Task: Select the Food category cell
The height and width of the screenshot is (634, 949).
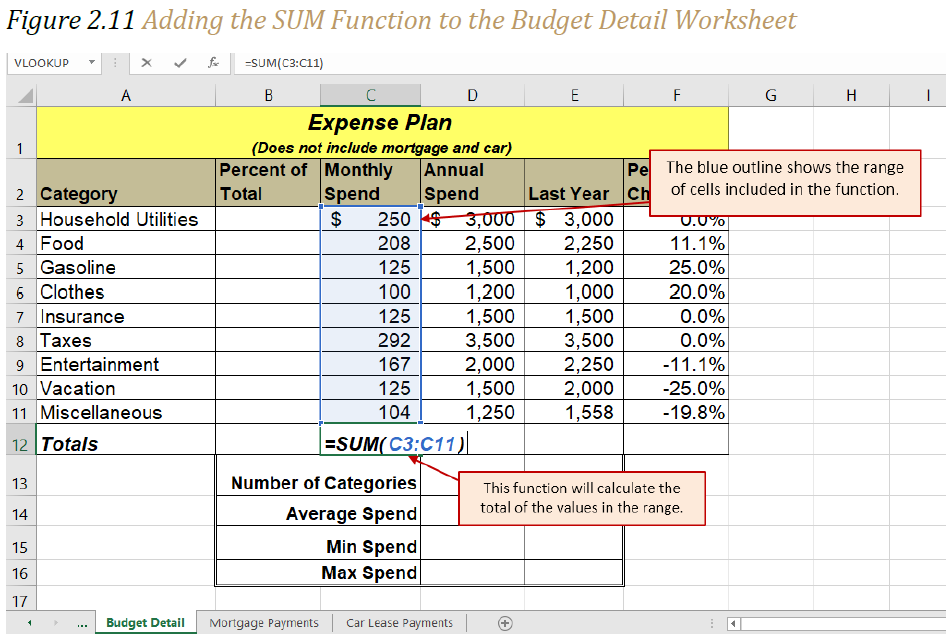Action: (x=126, y=243)
